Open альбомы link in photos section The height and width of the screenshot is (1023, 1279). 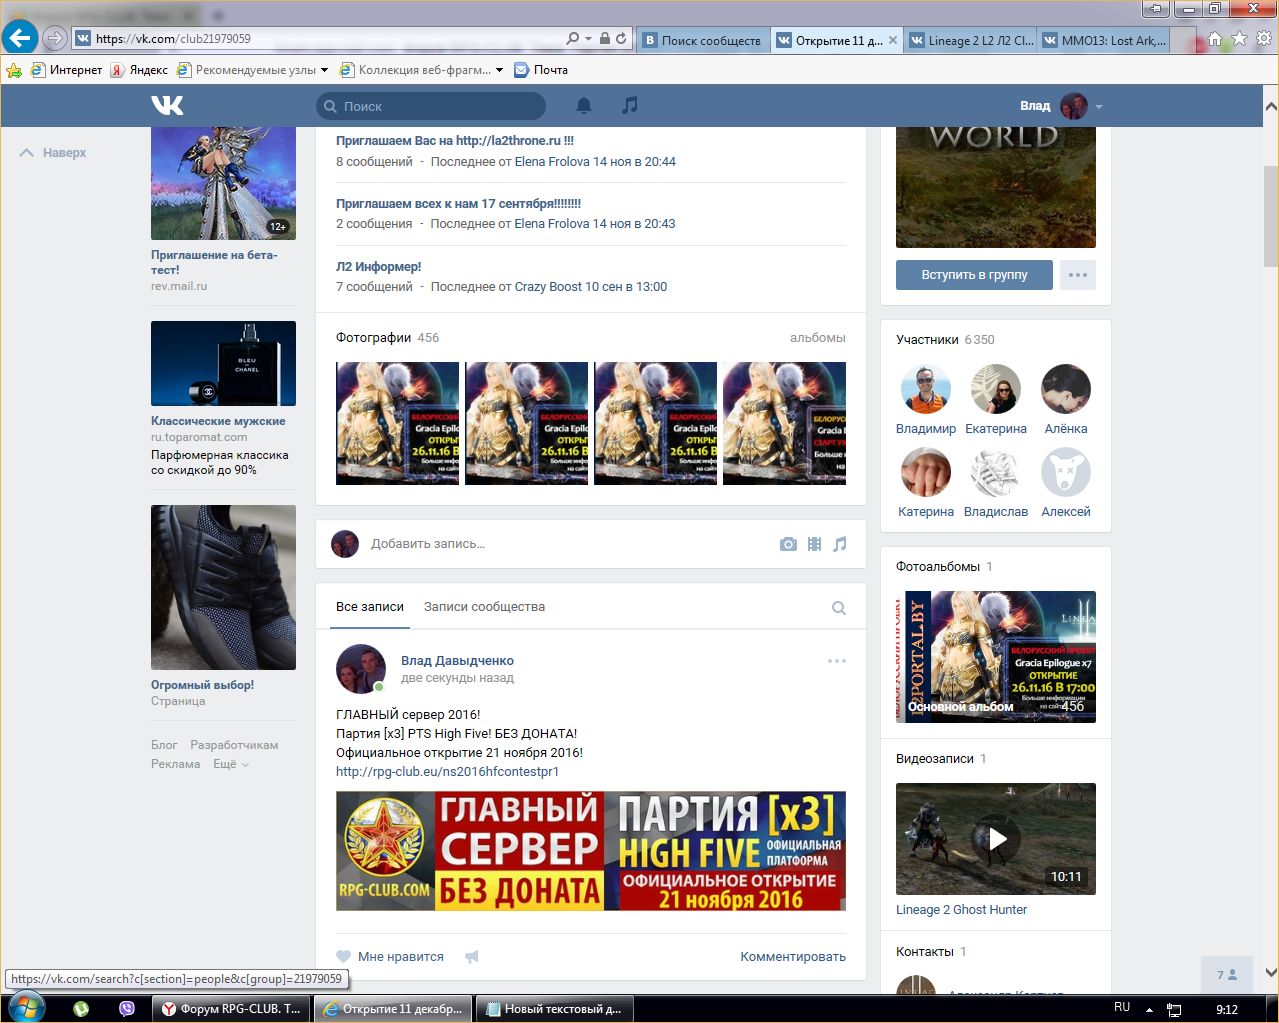click(x=818, y=338)
